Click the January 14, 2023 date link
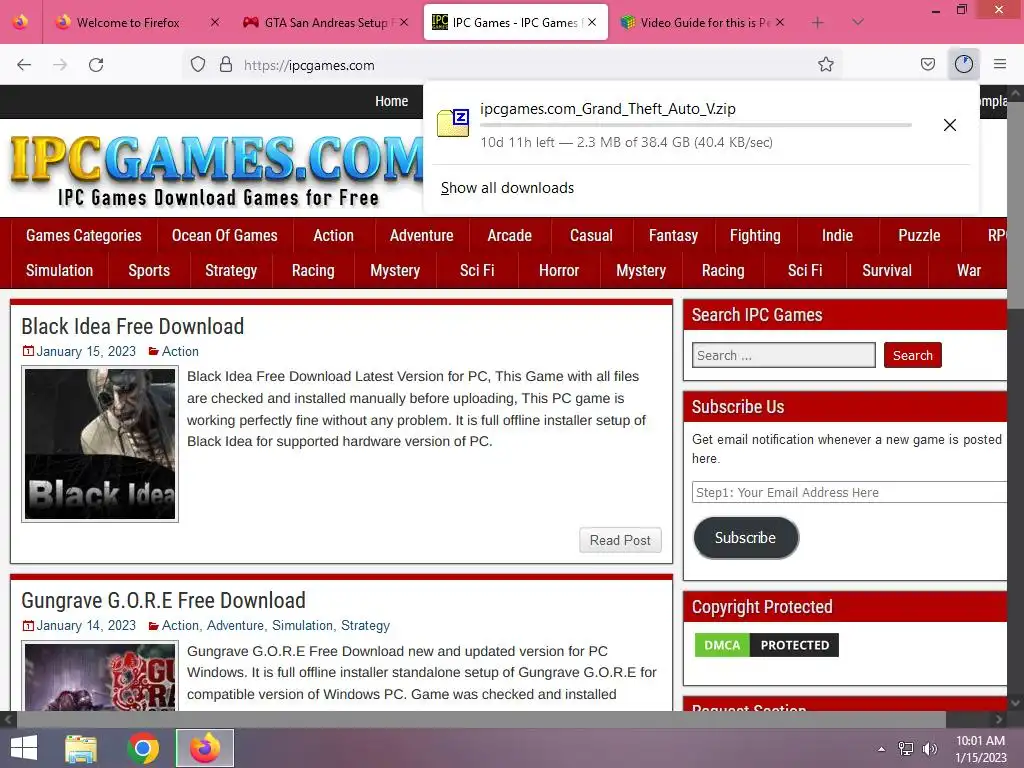This screenshot has width=1024, height=768. coord(86,626)
